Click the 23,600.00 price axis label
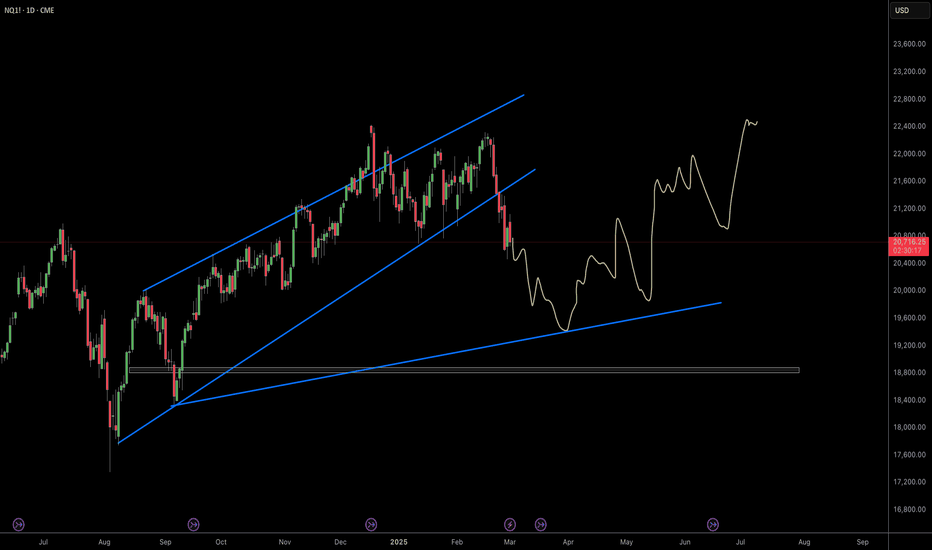This screenshot has width=932, height=550. pyautogui.click(x=909, y=44)
